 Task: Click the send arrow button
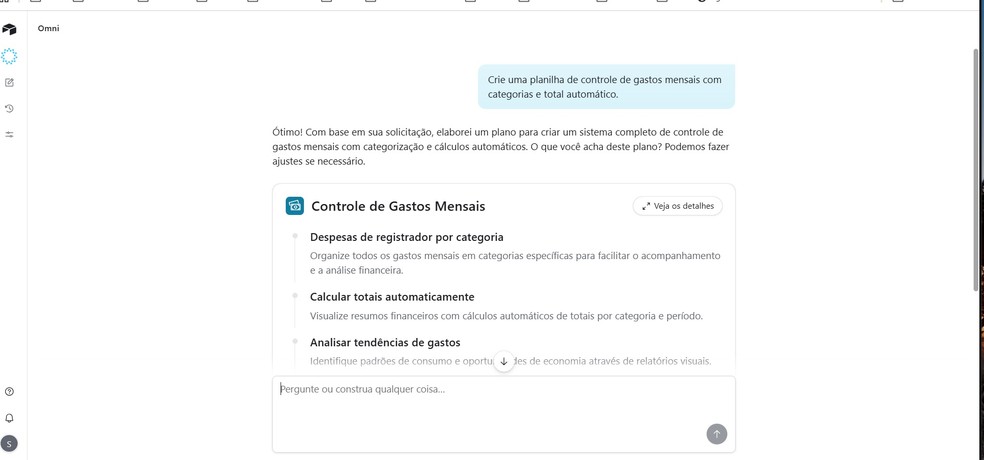(x=717, y=434)
